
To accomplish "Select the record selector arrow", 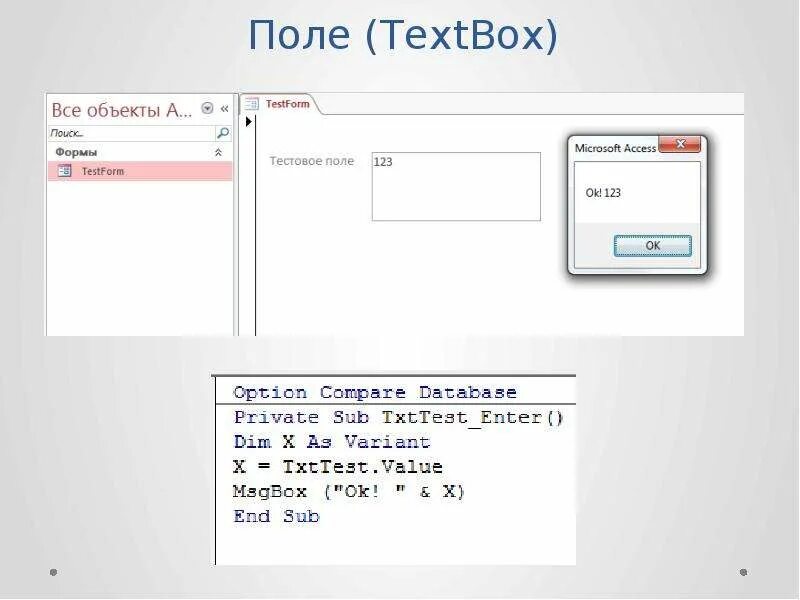I will click(248, 121).
